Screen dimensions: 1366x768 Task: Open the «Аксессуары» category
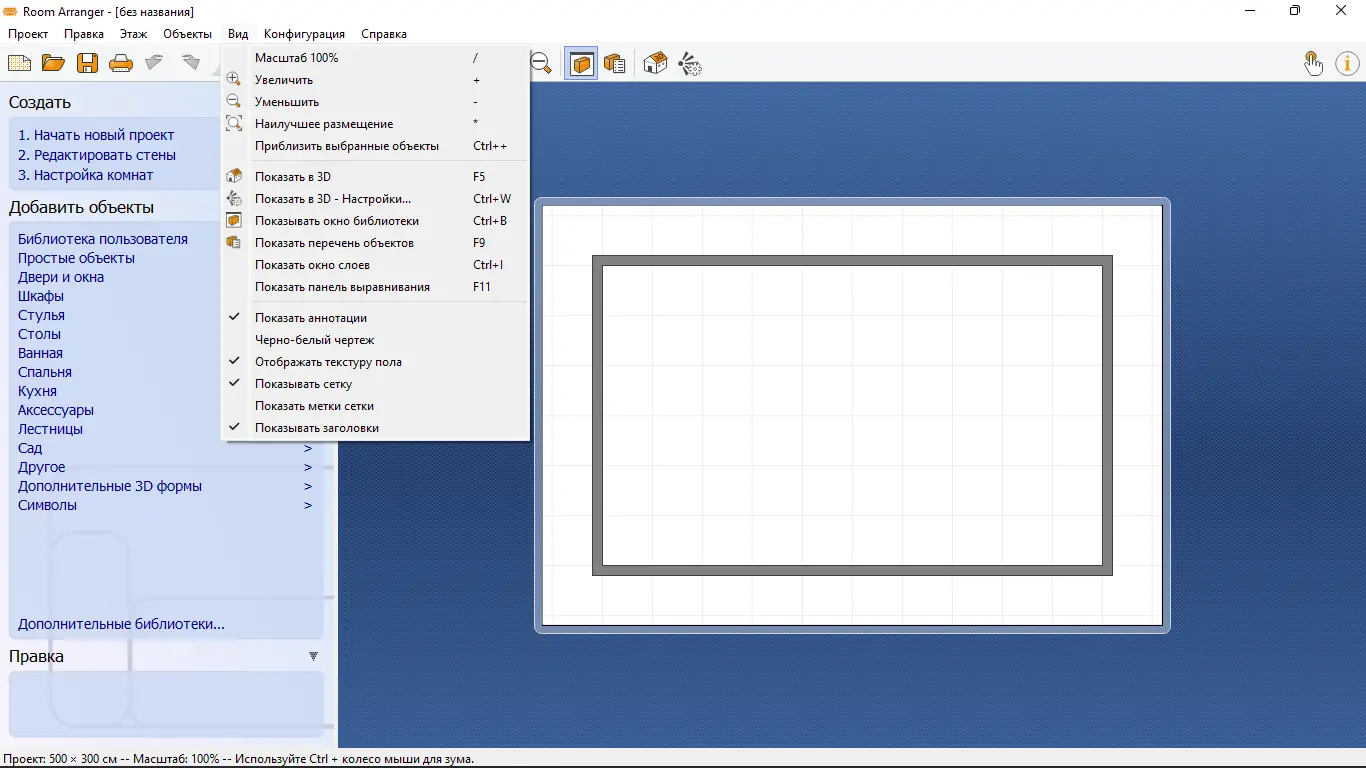tap(56, 410)
